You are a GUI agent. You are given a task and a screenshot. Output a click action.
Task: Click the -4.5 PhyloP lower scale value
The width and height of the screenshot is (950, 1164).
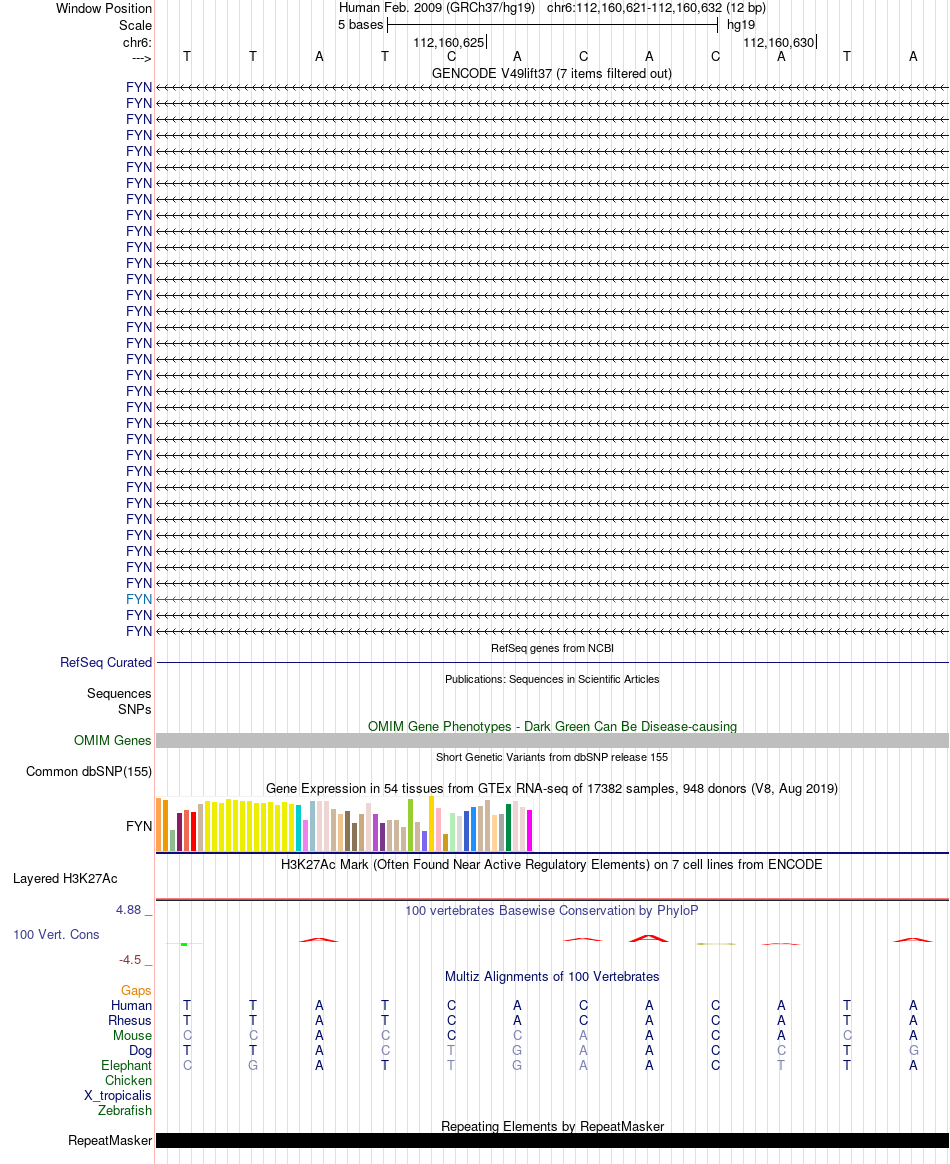click(130, 960)
